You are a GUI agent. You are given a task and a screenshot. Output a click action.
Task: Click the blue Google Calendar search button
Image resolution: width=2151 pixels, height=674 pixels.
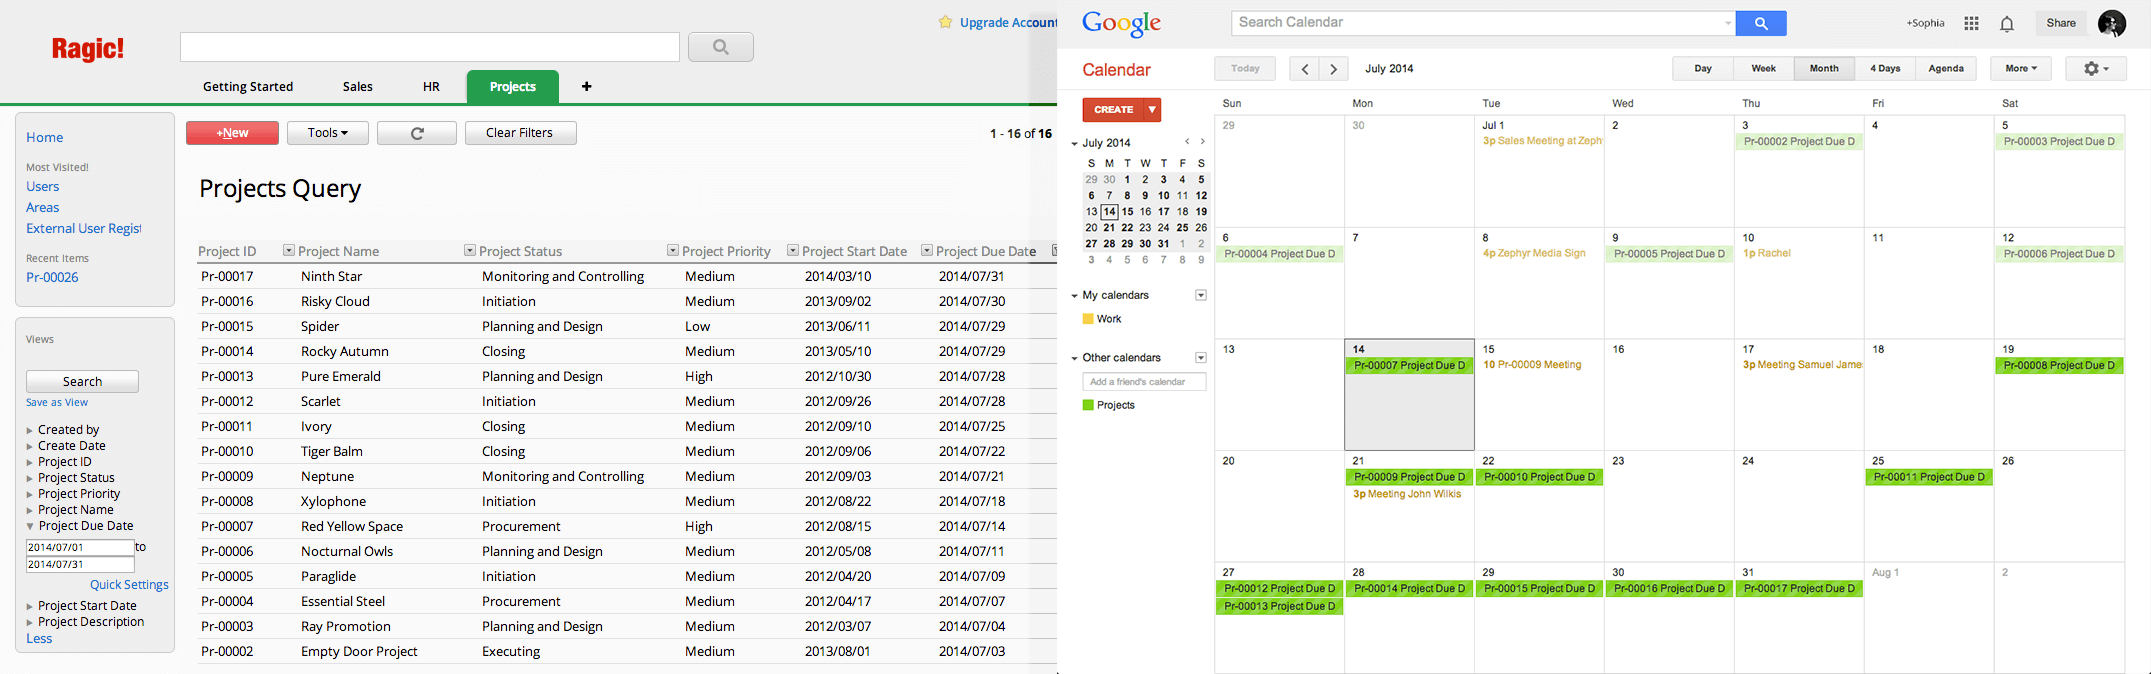click(x=1760, y=23)
